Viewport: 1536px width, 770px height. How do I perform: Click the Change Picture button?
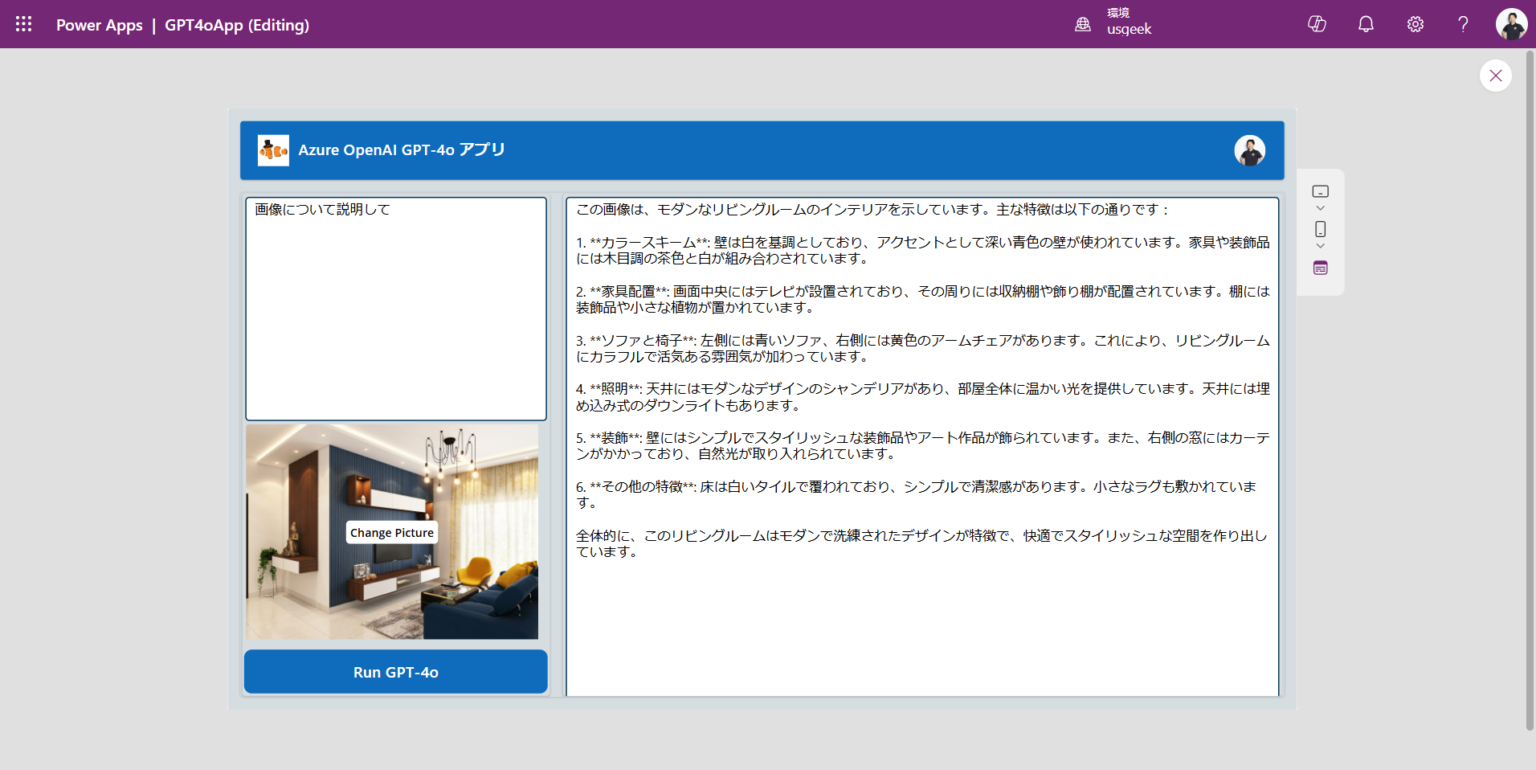coord(392,531)
